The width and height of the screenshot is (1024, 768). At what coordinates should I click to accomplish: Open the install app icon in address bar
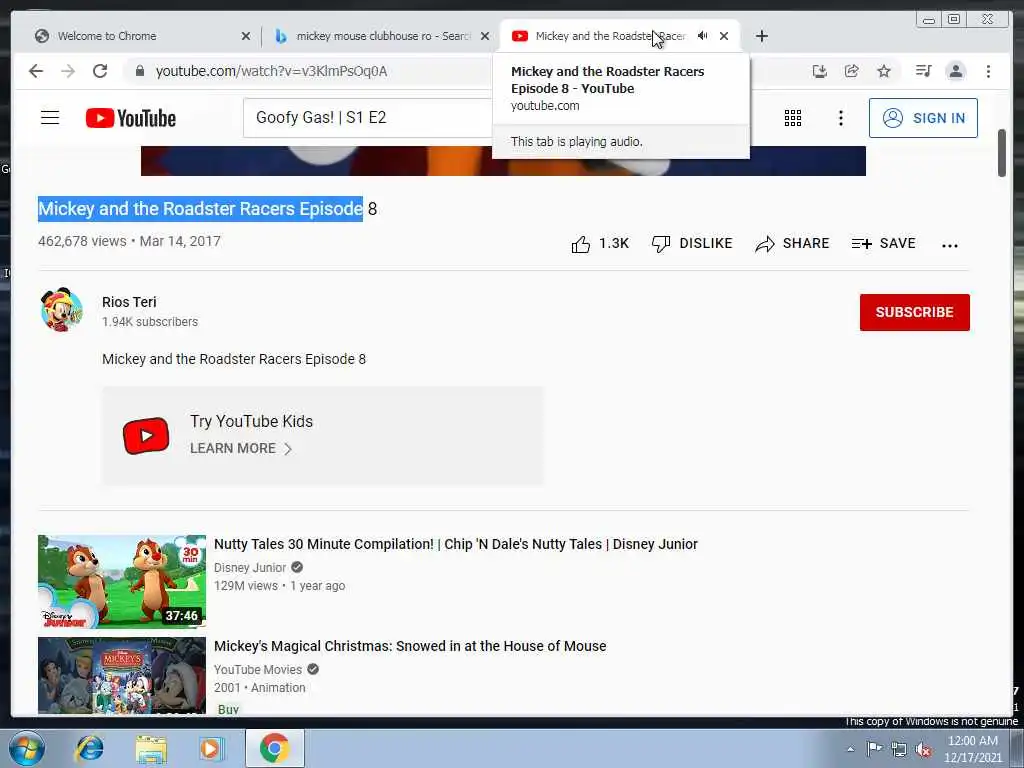[x=820, y=71]
